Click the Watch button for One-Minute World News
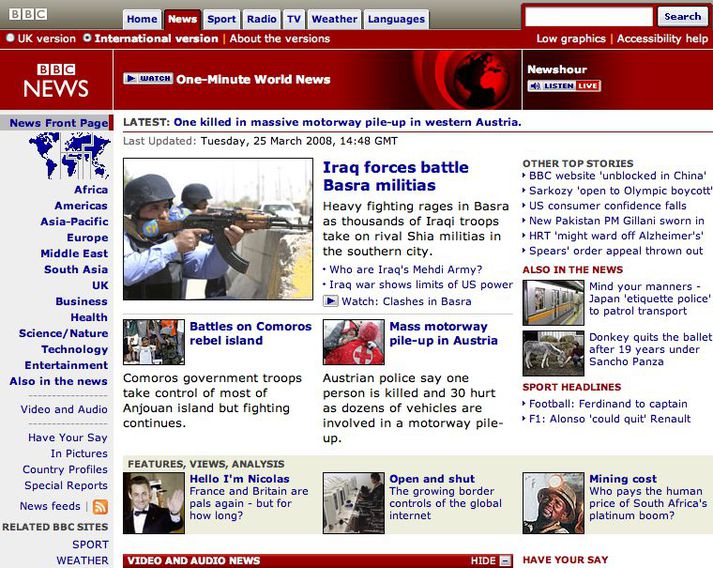The image size is (713, 568). 148,79
